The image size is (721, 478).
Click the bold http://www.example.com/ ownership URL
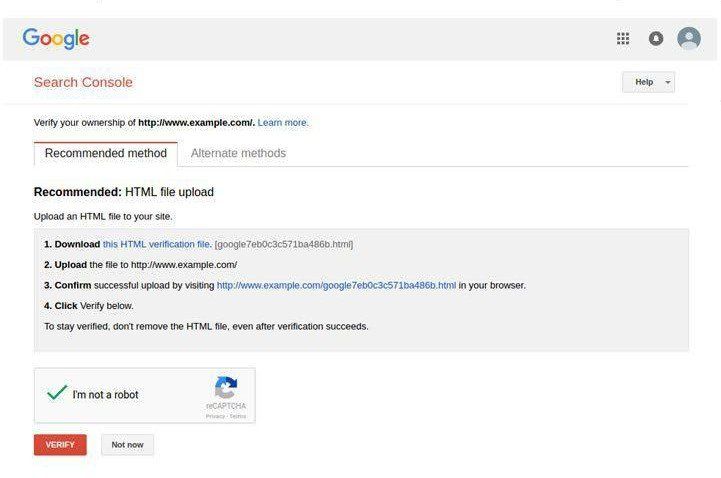196,123
